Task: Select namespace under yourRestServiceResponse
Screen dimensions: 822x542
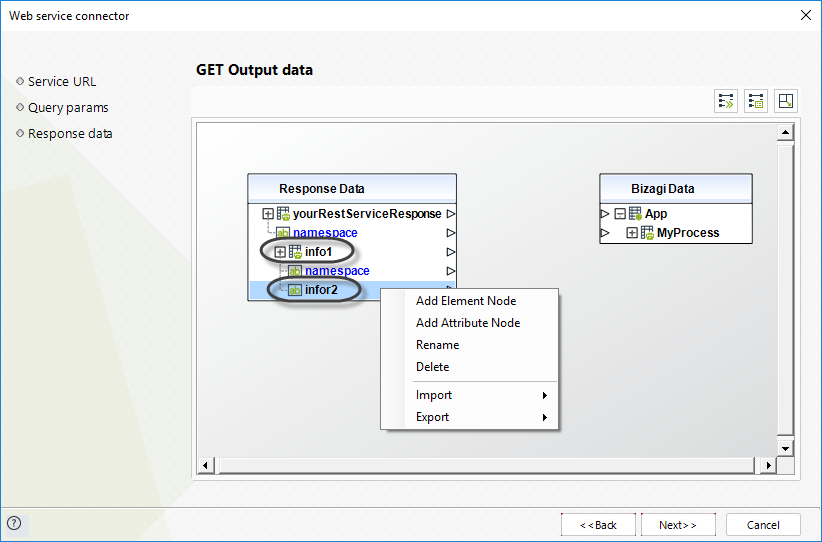Action: [x=325, y=233]
